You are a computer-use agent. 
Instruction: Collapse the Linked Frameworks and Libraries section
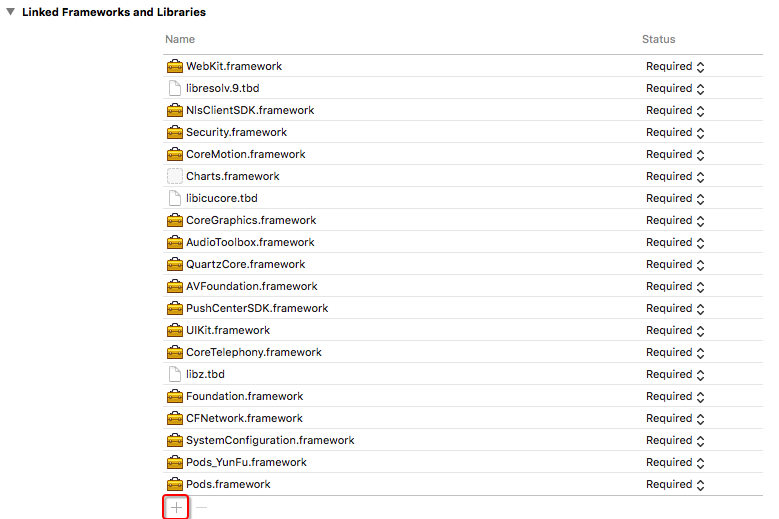click(11, 12)
